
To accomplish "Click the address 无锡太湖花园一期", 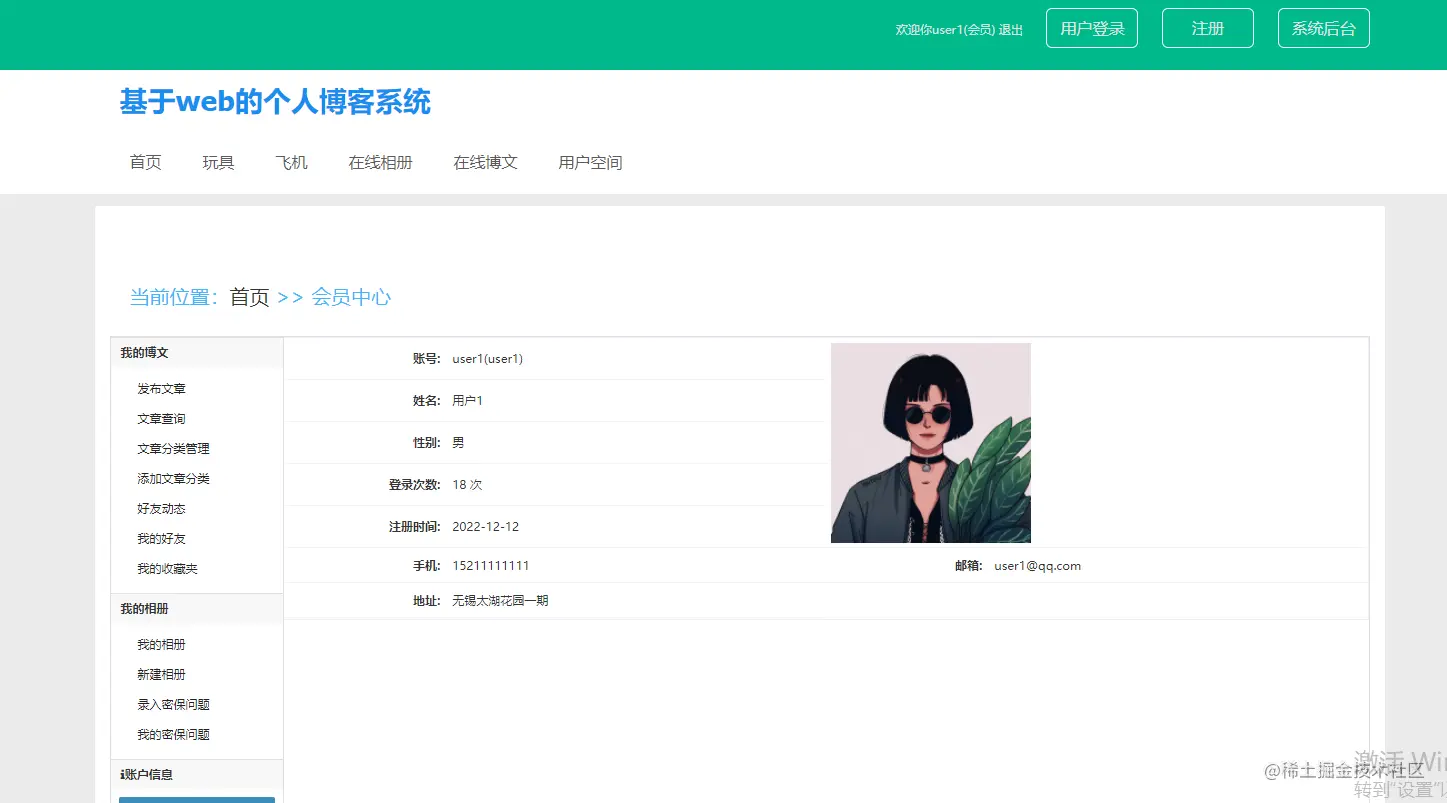I will (500, 601).
